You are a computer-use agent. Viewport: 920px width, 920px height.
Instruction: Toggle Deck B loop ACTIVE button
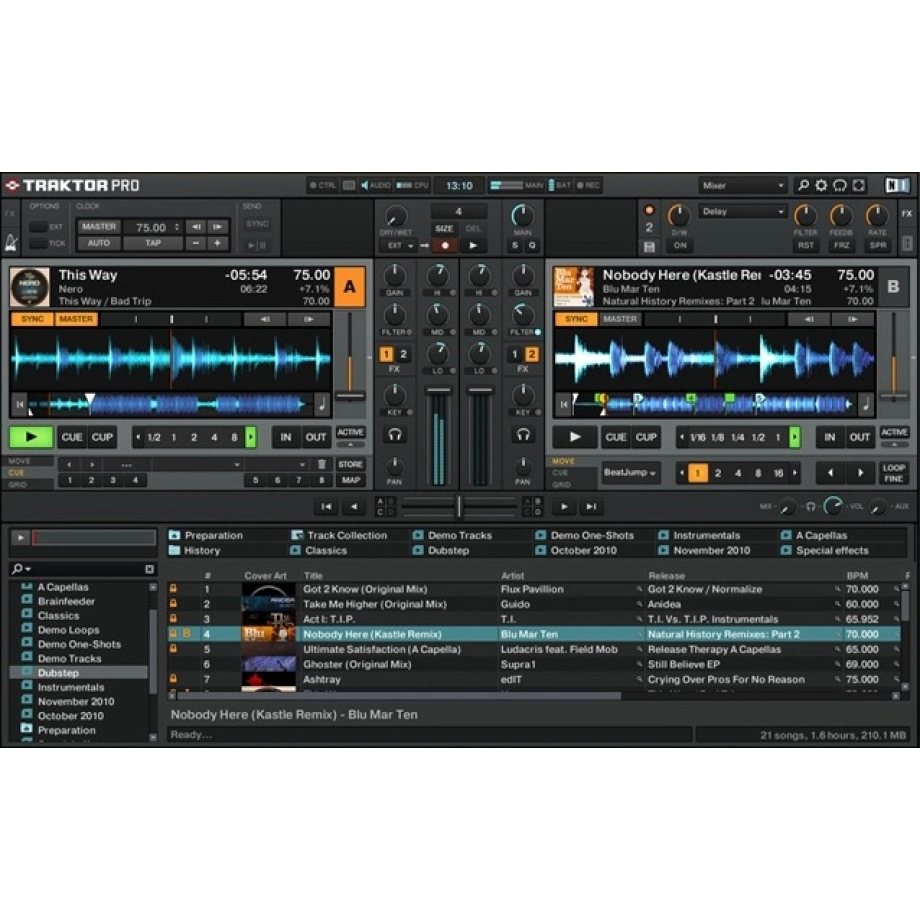(x=894, y=432)
